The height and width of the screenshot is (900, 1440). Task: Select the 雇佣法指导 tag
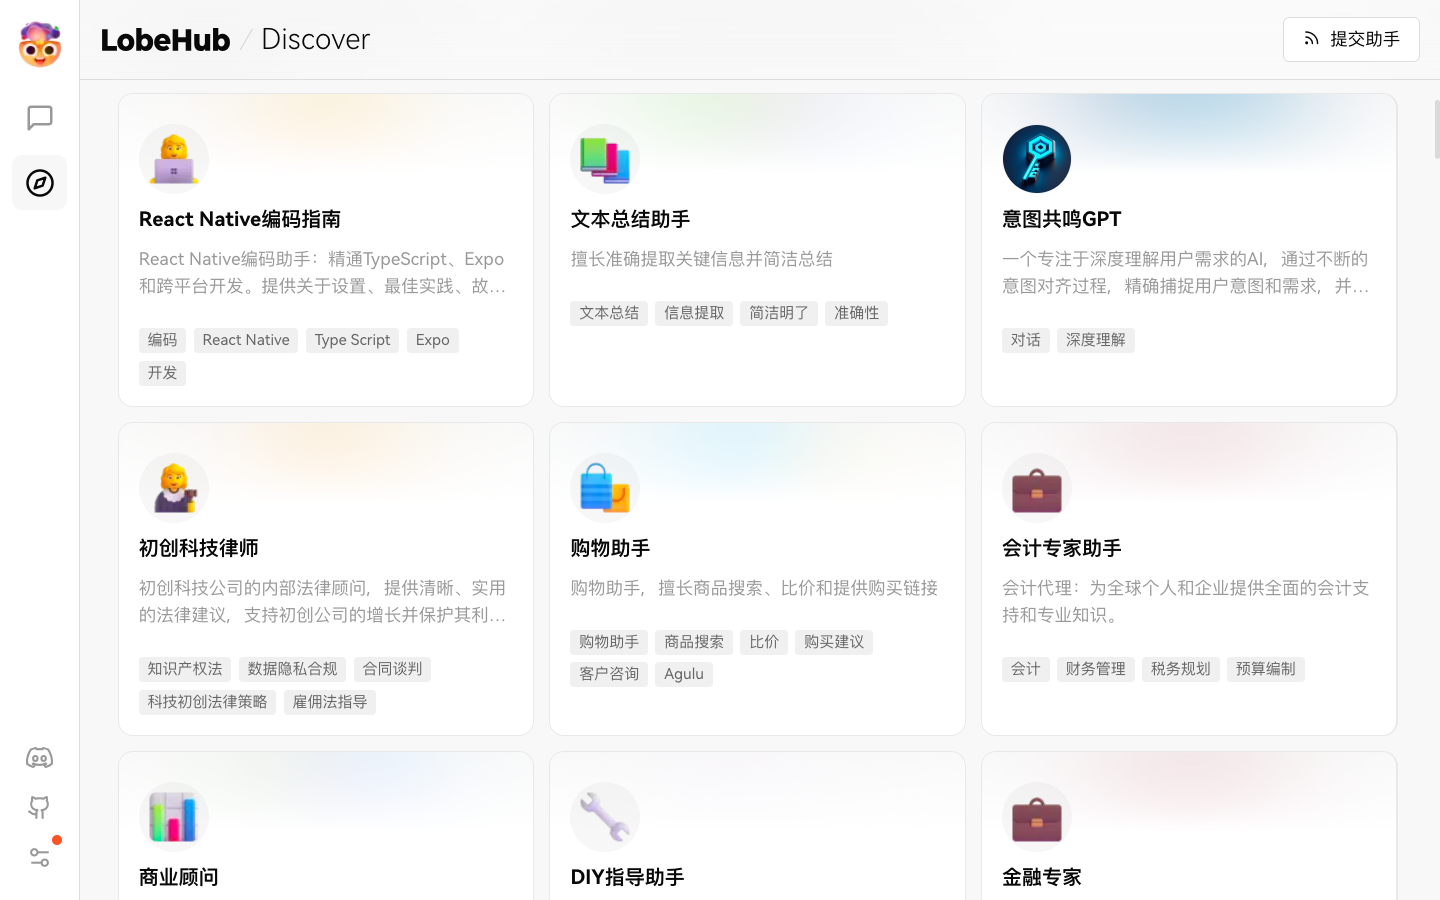(330, 702)
